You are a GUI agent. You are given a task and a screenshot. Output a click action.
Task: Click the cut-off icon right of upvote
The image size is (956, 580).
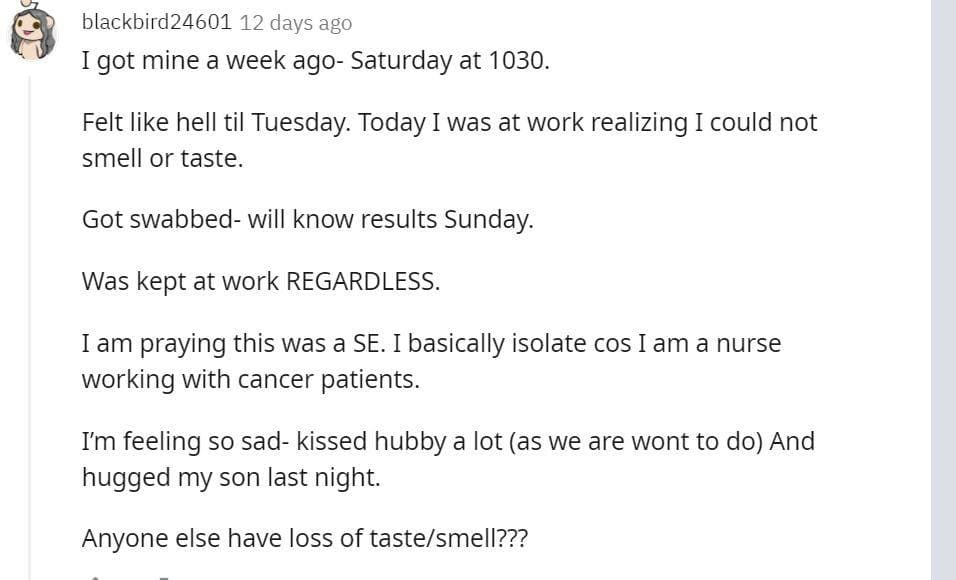pos(161,576)
